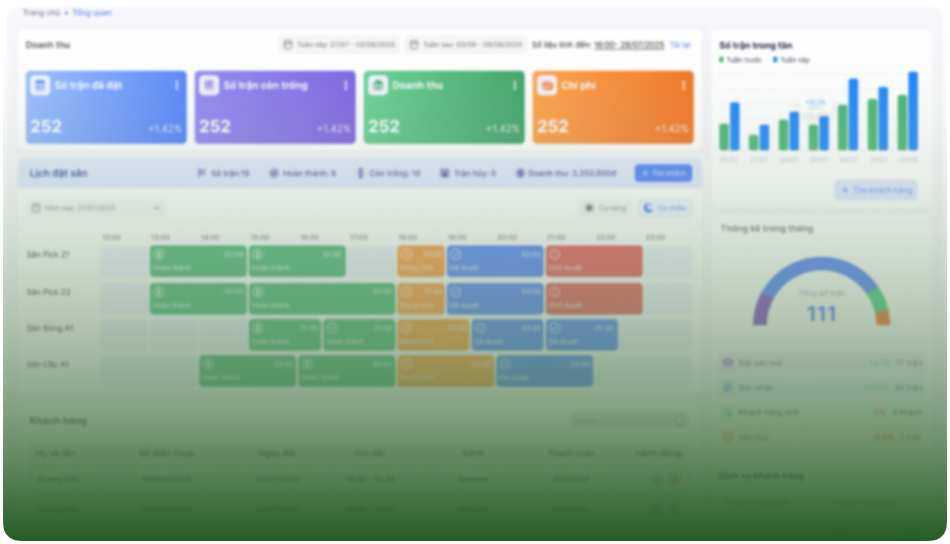Screen dimensions: 950x544
Task: Click the Tải lại reload link
Action: click(x=680, y=45)
